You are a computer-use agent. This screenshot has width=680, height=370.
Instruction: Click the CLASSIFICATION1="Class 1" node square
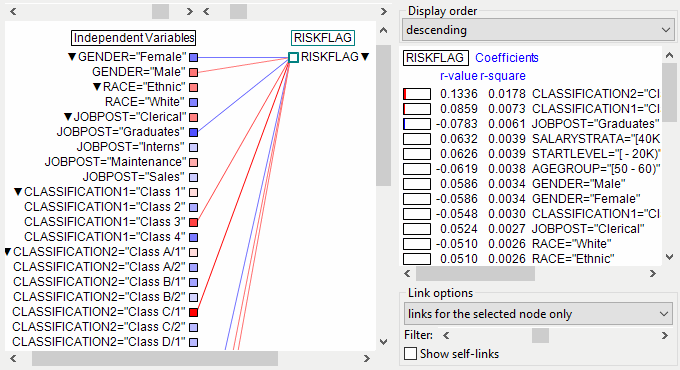tap(194, 192)
